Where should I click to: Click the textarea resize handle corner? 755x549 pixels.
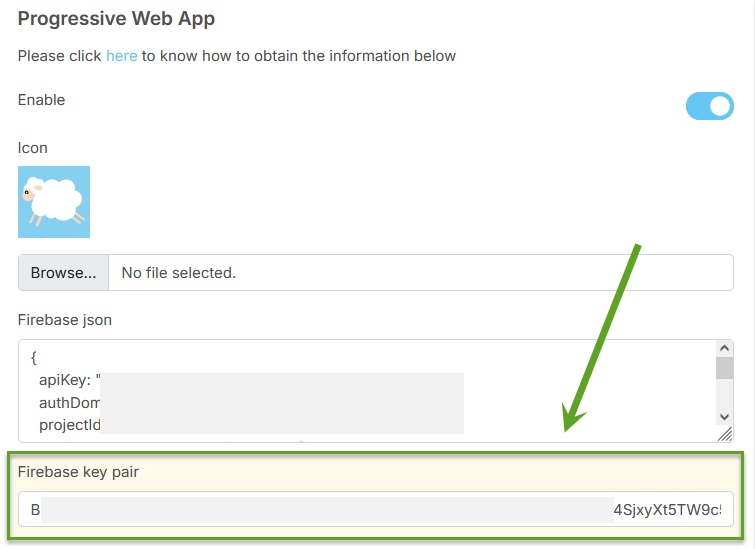coord(724,434)
